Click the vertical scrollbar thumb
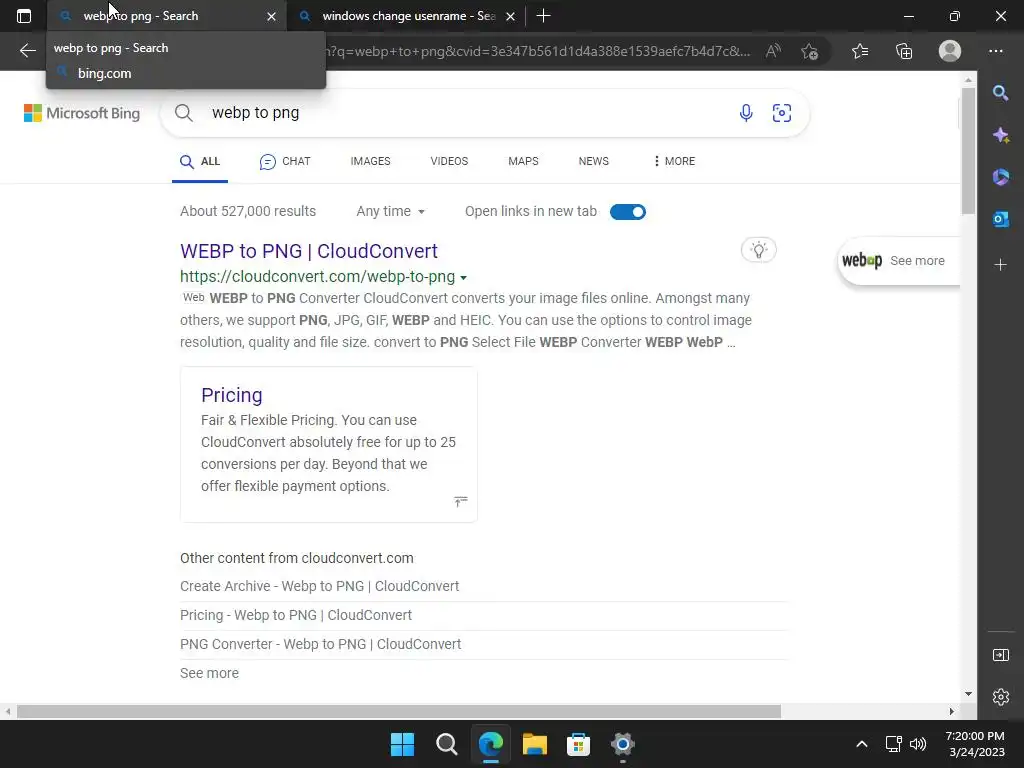1024x768 pixels. 968,150
